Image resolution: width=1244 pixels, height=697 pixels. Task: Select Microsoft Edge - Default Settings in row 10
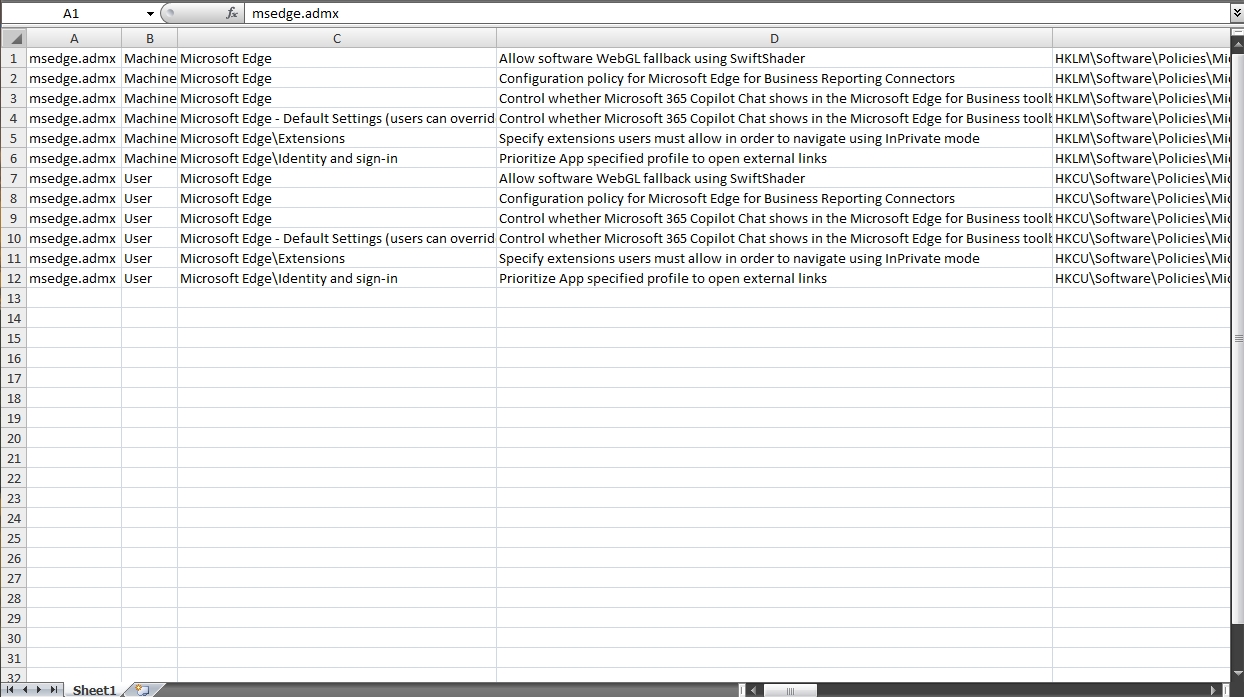337,238
